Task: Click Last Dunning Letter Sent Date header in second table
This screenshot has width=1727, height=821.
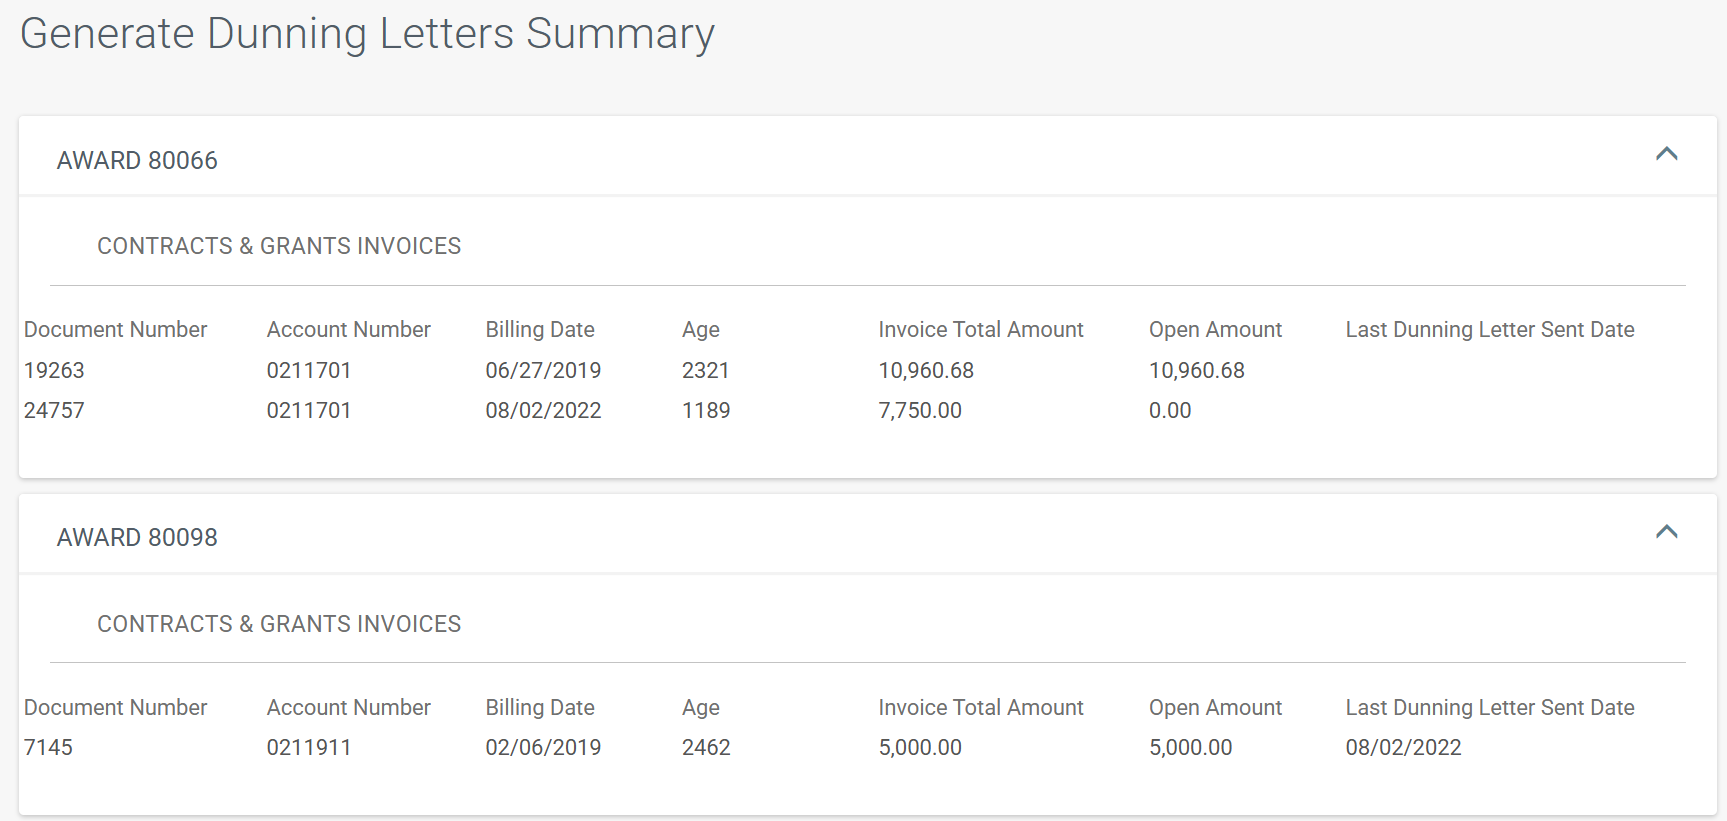Action: (1489, 708)
